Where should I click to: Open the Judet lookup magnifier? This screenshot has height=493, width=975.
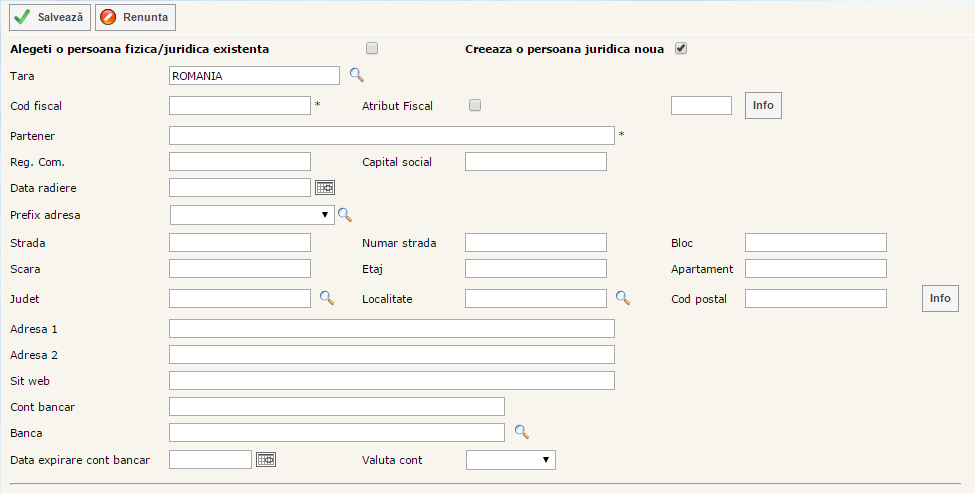pyautogui.click(x=326, y=297)
